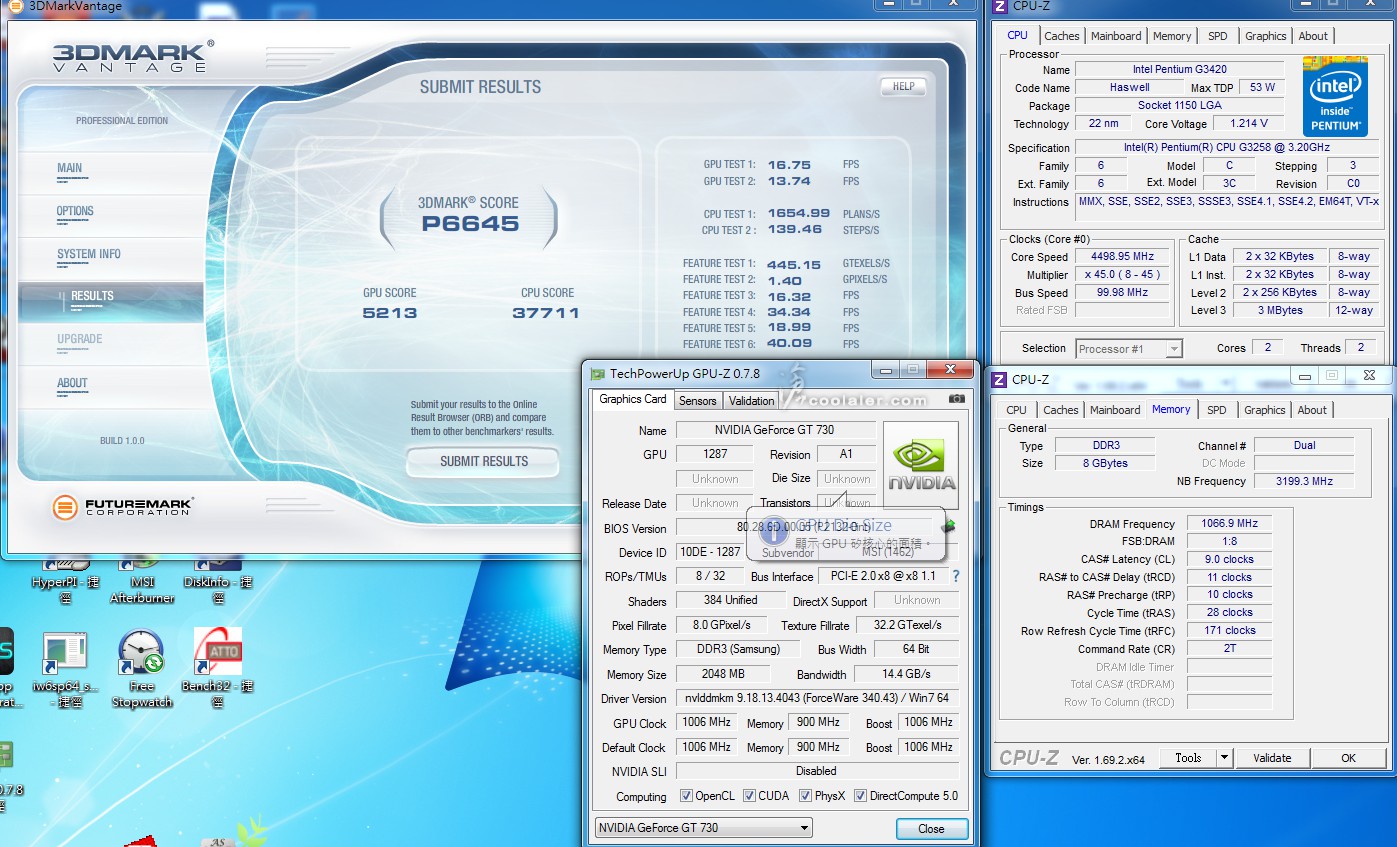Click CPU-Z memory window title icon
This screenshot has width=1397, height=847.
999,379
